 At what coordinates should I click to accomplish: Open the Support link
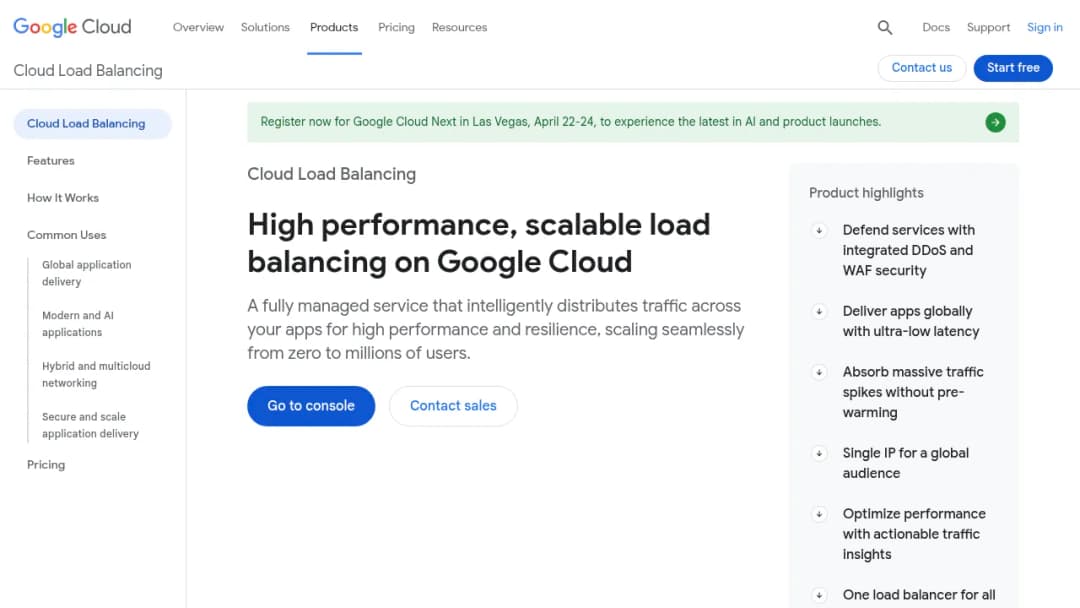(988, 28)
